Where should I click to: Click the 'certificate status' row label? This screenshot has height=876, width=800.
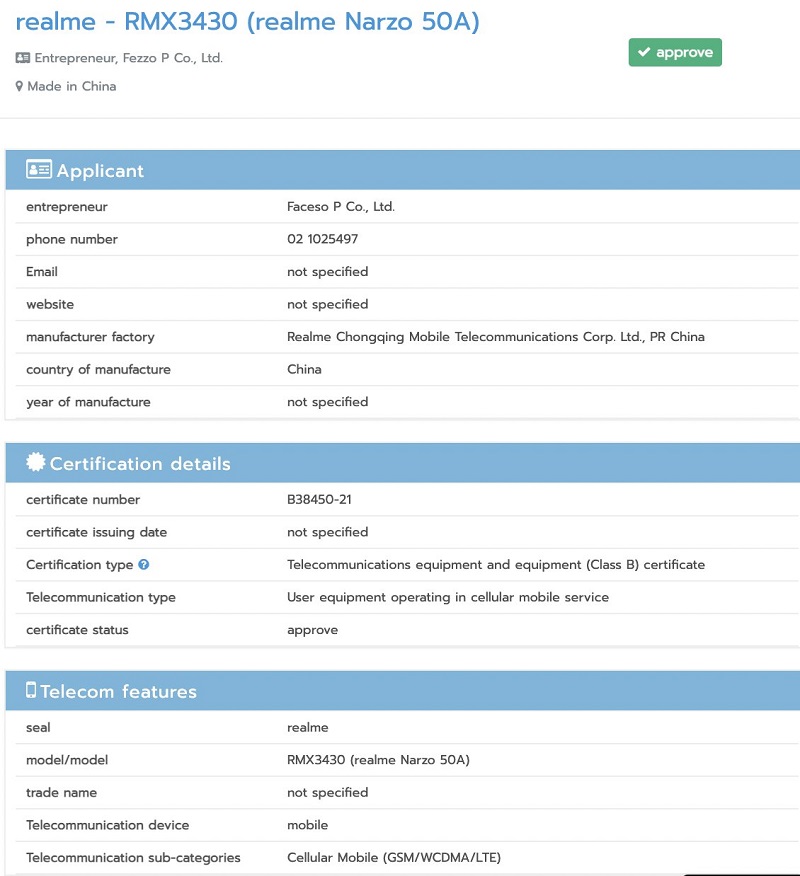[x=77, y=630]
